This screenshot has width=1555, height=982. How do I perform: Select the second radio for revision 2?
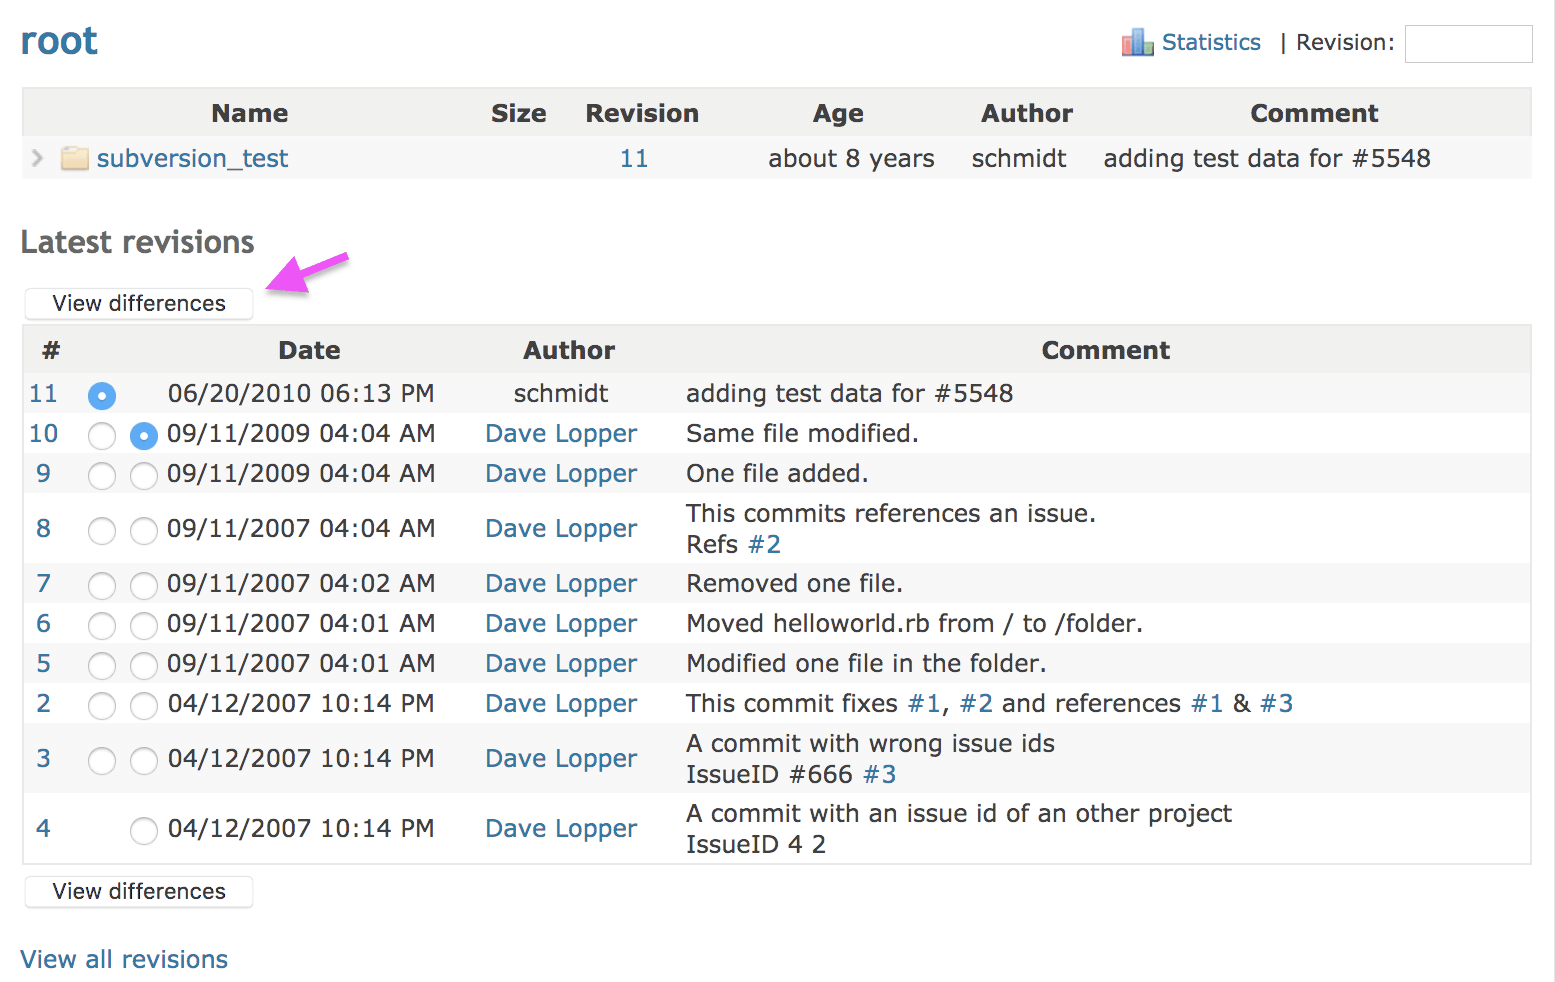coord(144,706)
